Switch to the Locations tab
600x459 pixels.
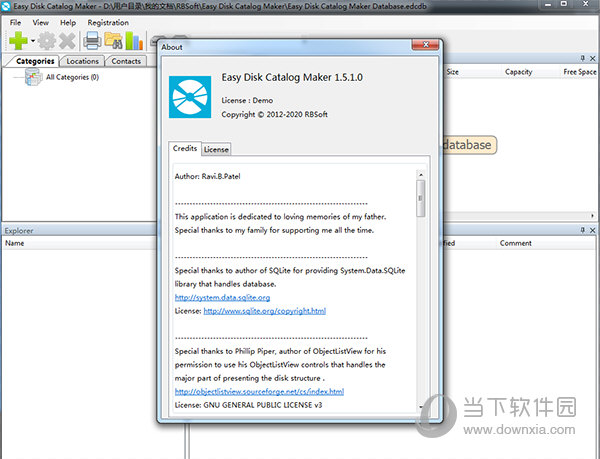tap(83, 61)
